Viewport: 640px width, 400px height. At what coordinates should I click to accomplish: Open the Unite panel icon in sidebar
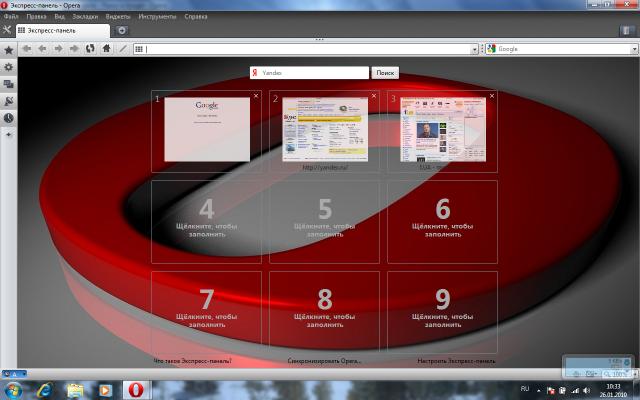pyautogui.click(x=9, y=84)
